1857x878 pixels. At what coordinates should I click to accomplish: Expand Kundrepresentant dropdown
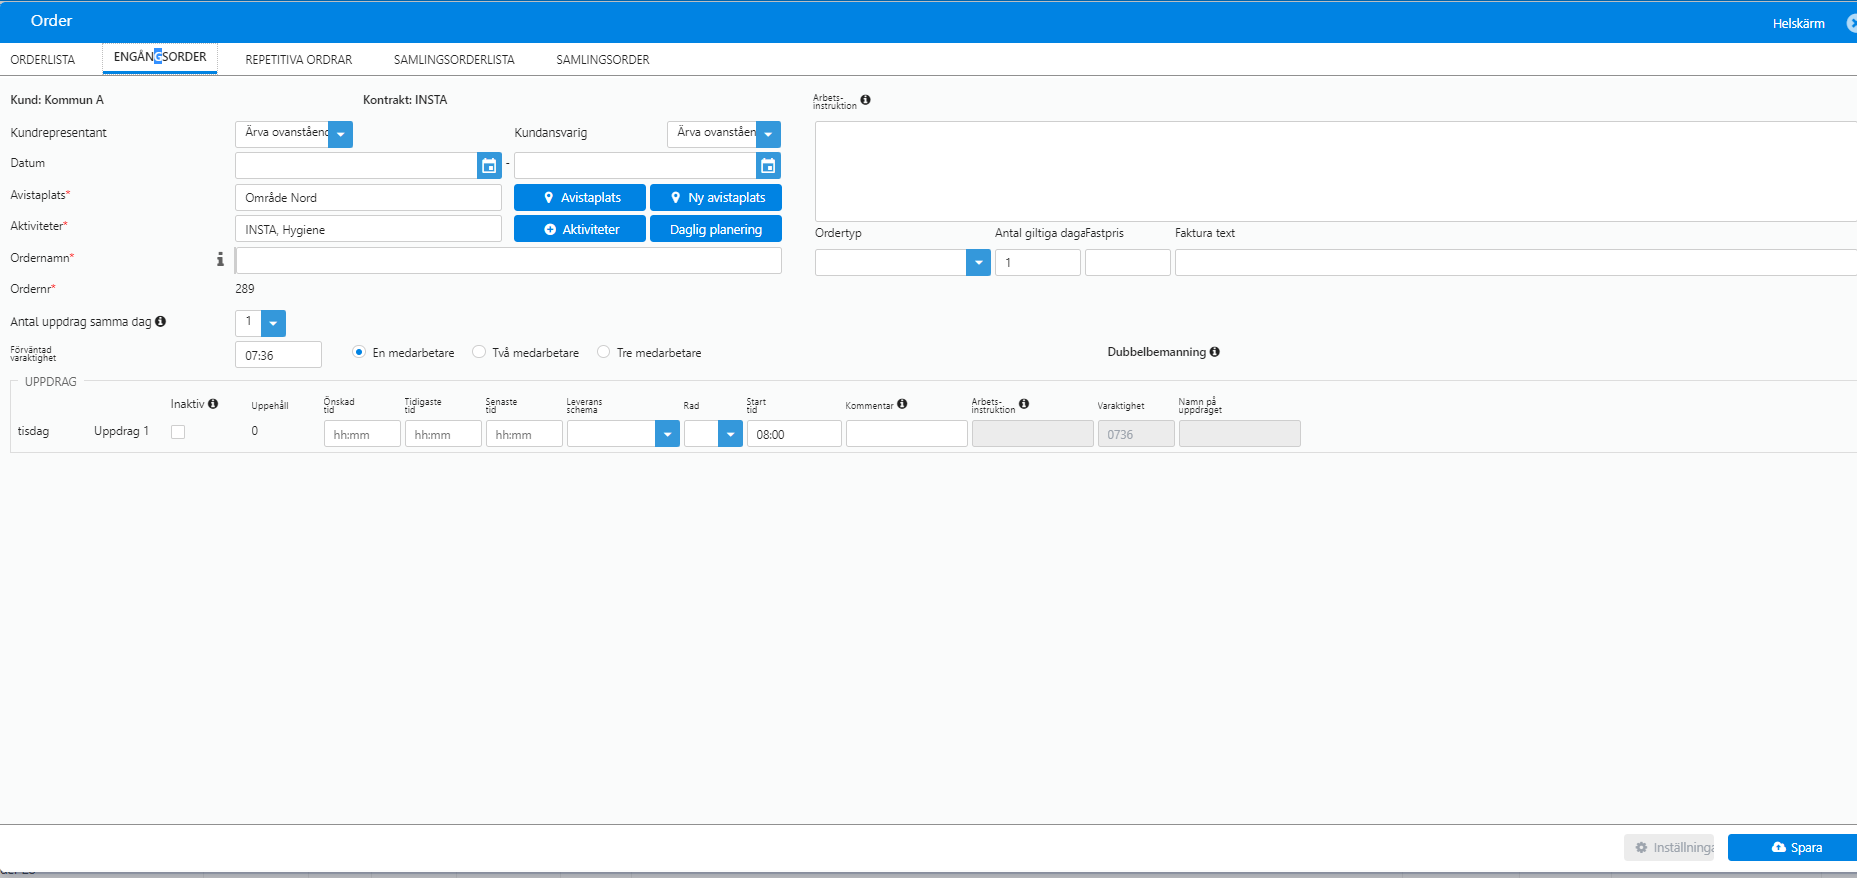[341, 134]
